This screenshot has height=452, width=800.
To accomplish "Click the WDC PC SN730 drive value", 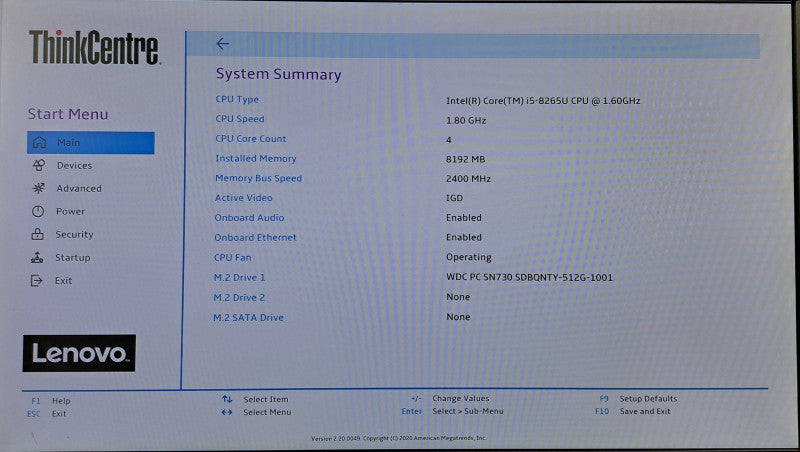I will tap(529, 278).
